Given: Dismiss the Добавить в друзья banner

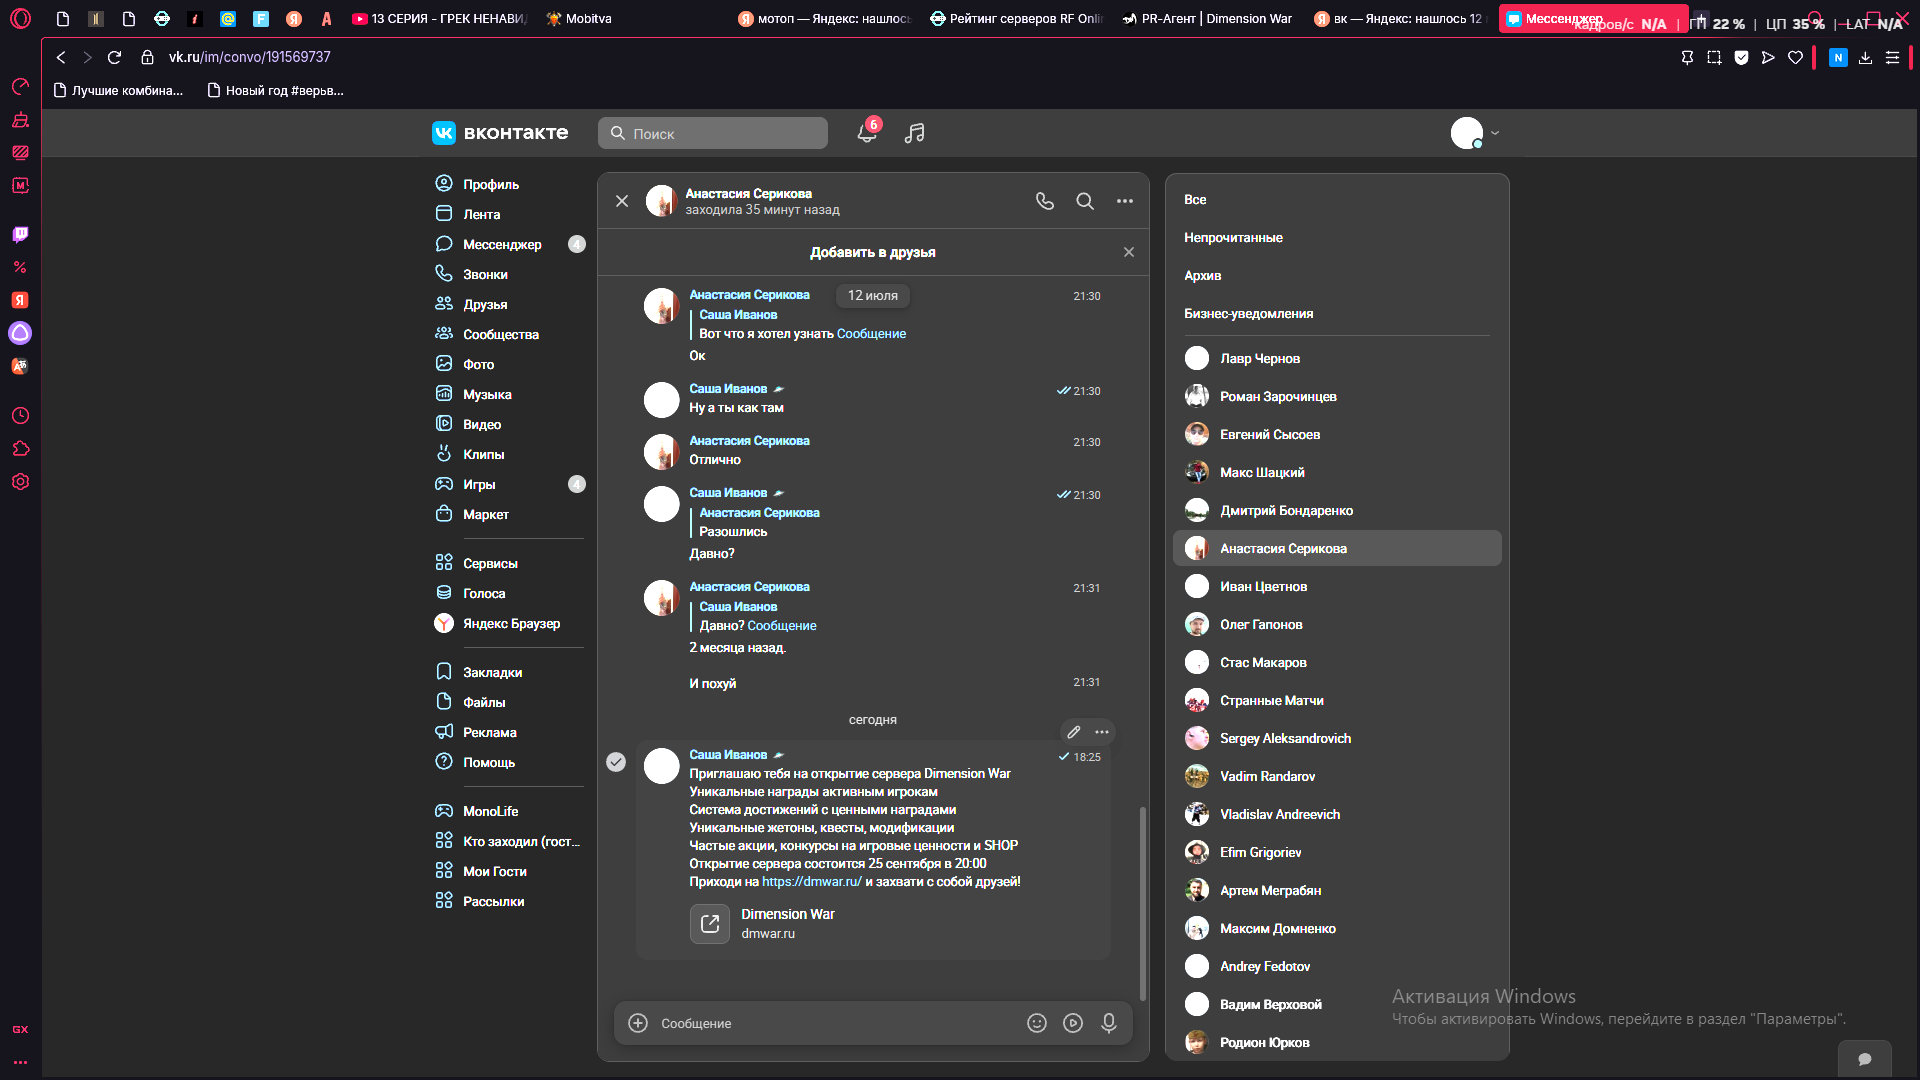Looking at the screenshot, I should click(x=1129, y=252).
